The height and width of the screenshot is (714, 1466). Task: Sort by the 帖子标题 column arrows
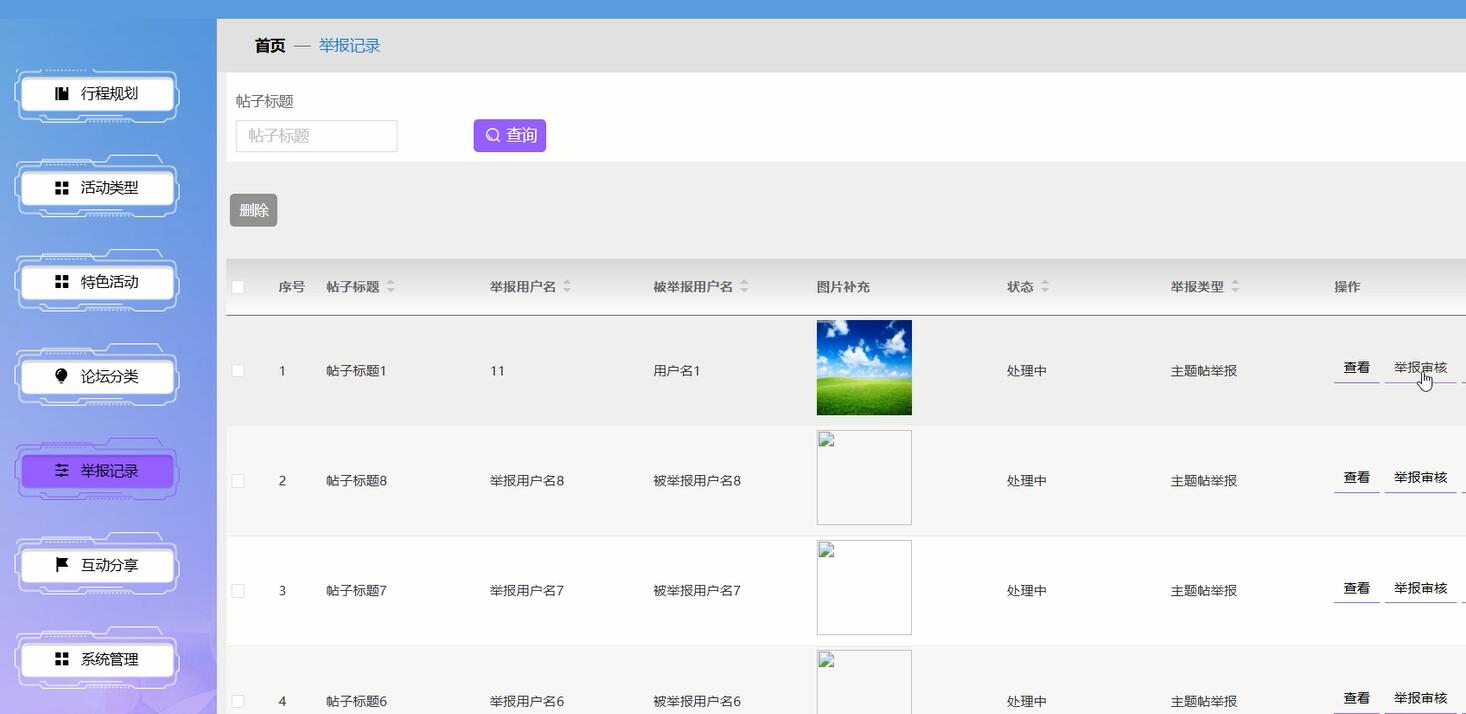click(390, 286)
